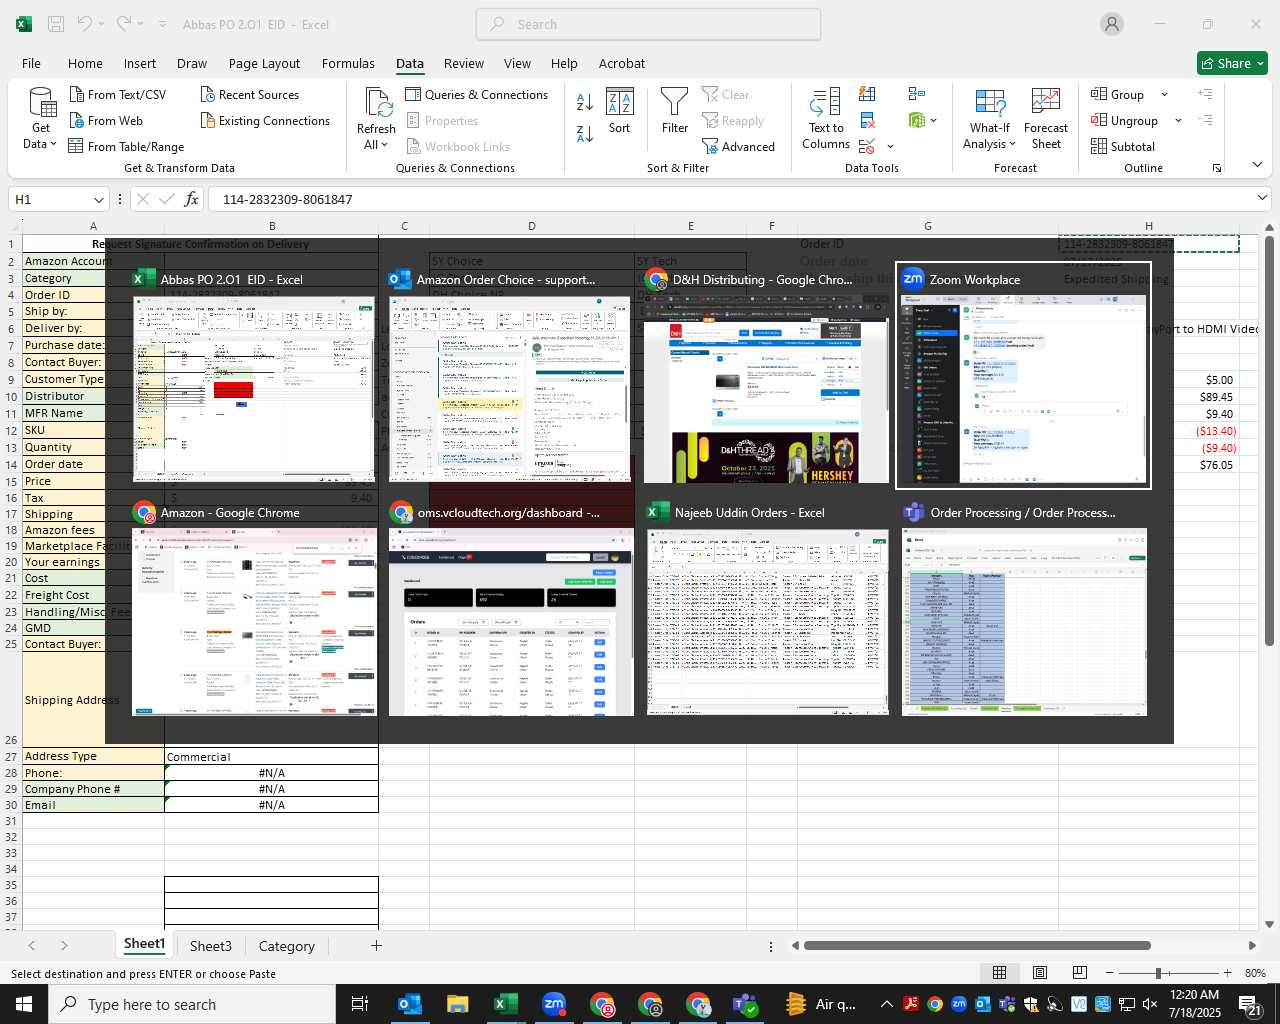The height and width of the screenshot is (1024, 1280).
Task: Add a new sheet with plus button
Action: [376, 945]
